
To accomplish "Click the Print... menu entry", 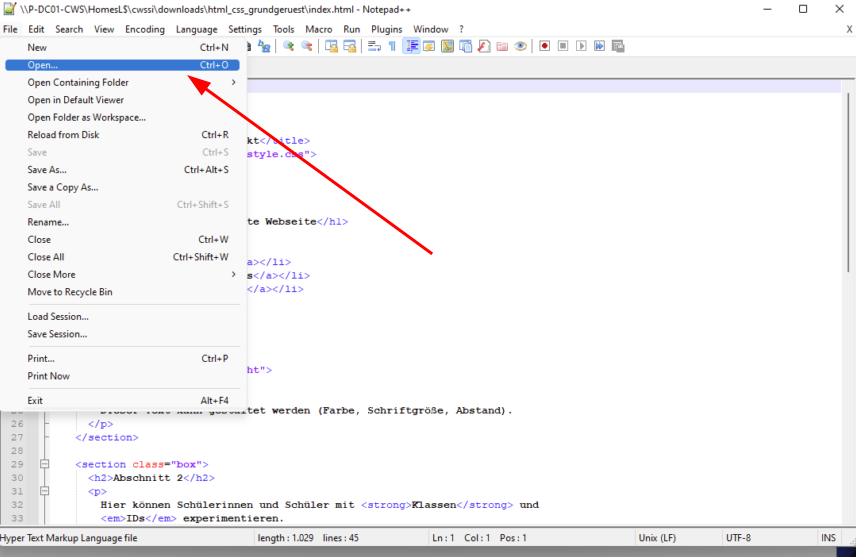I will coord(122,359).
